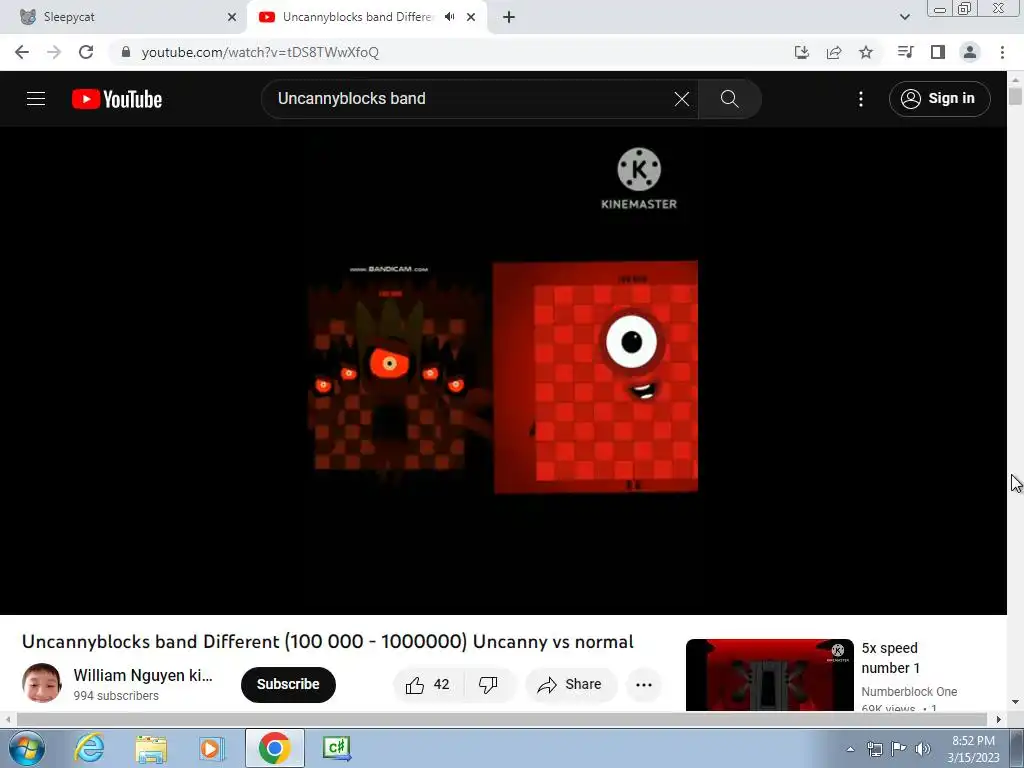Open the C# application on taskbar
This screenshot has height=768, width=1024.
[337, 748]
